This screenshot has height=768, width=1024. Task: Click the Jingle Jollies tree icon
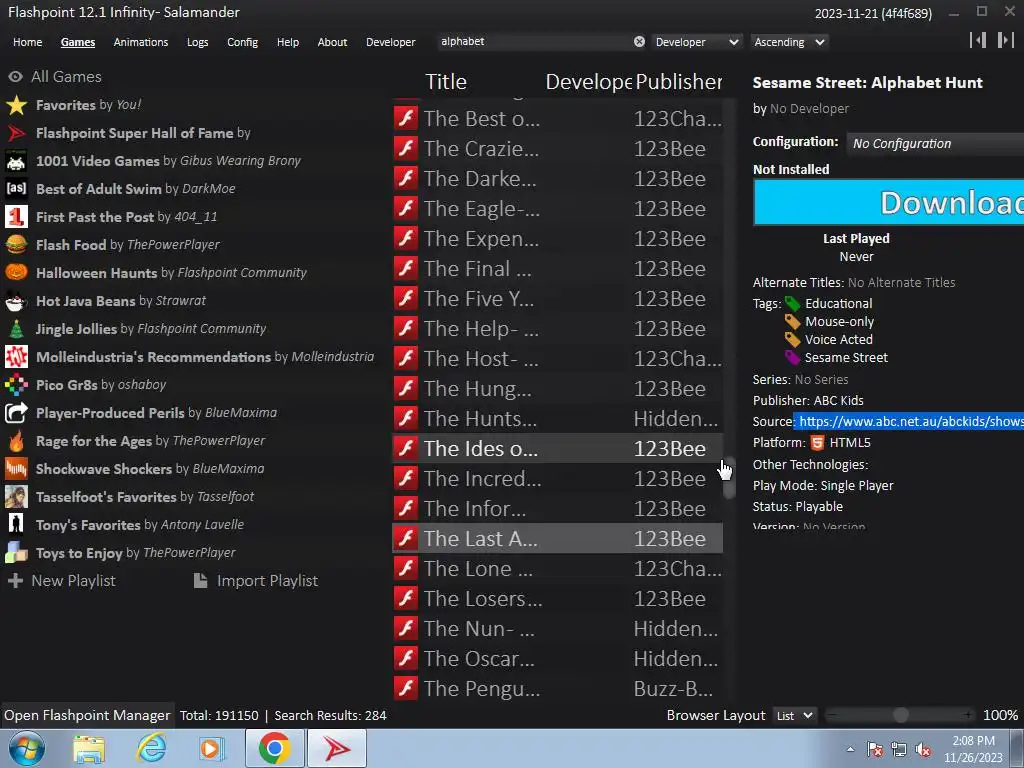(16, 329)
